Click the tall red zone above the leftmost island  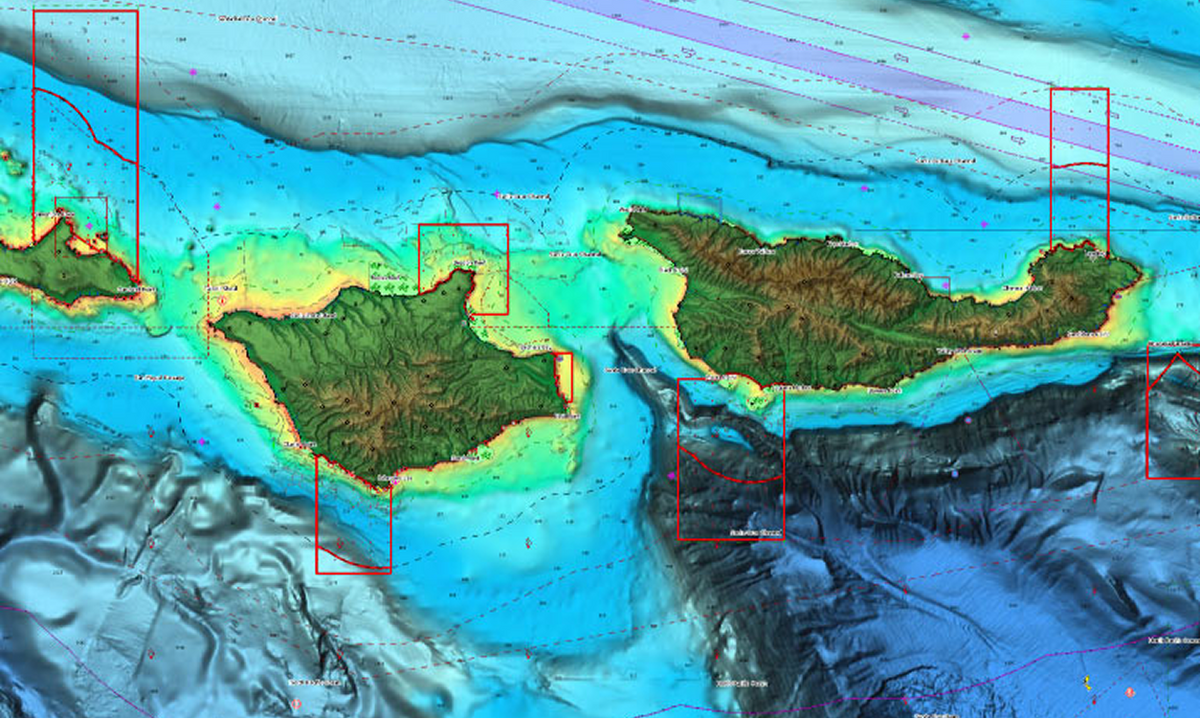click(85, 140)
